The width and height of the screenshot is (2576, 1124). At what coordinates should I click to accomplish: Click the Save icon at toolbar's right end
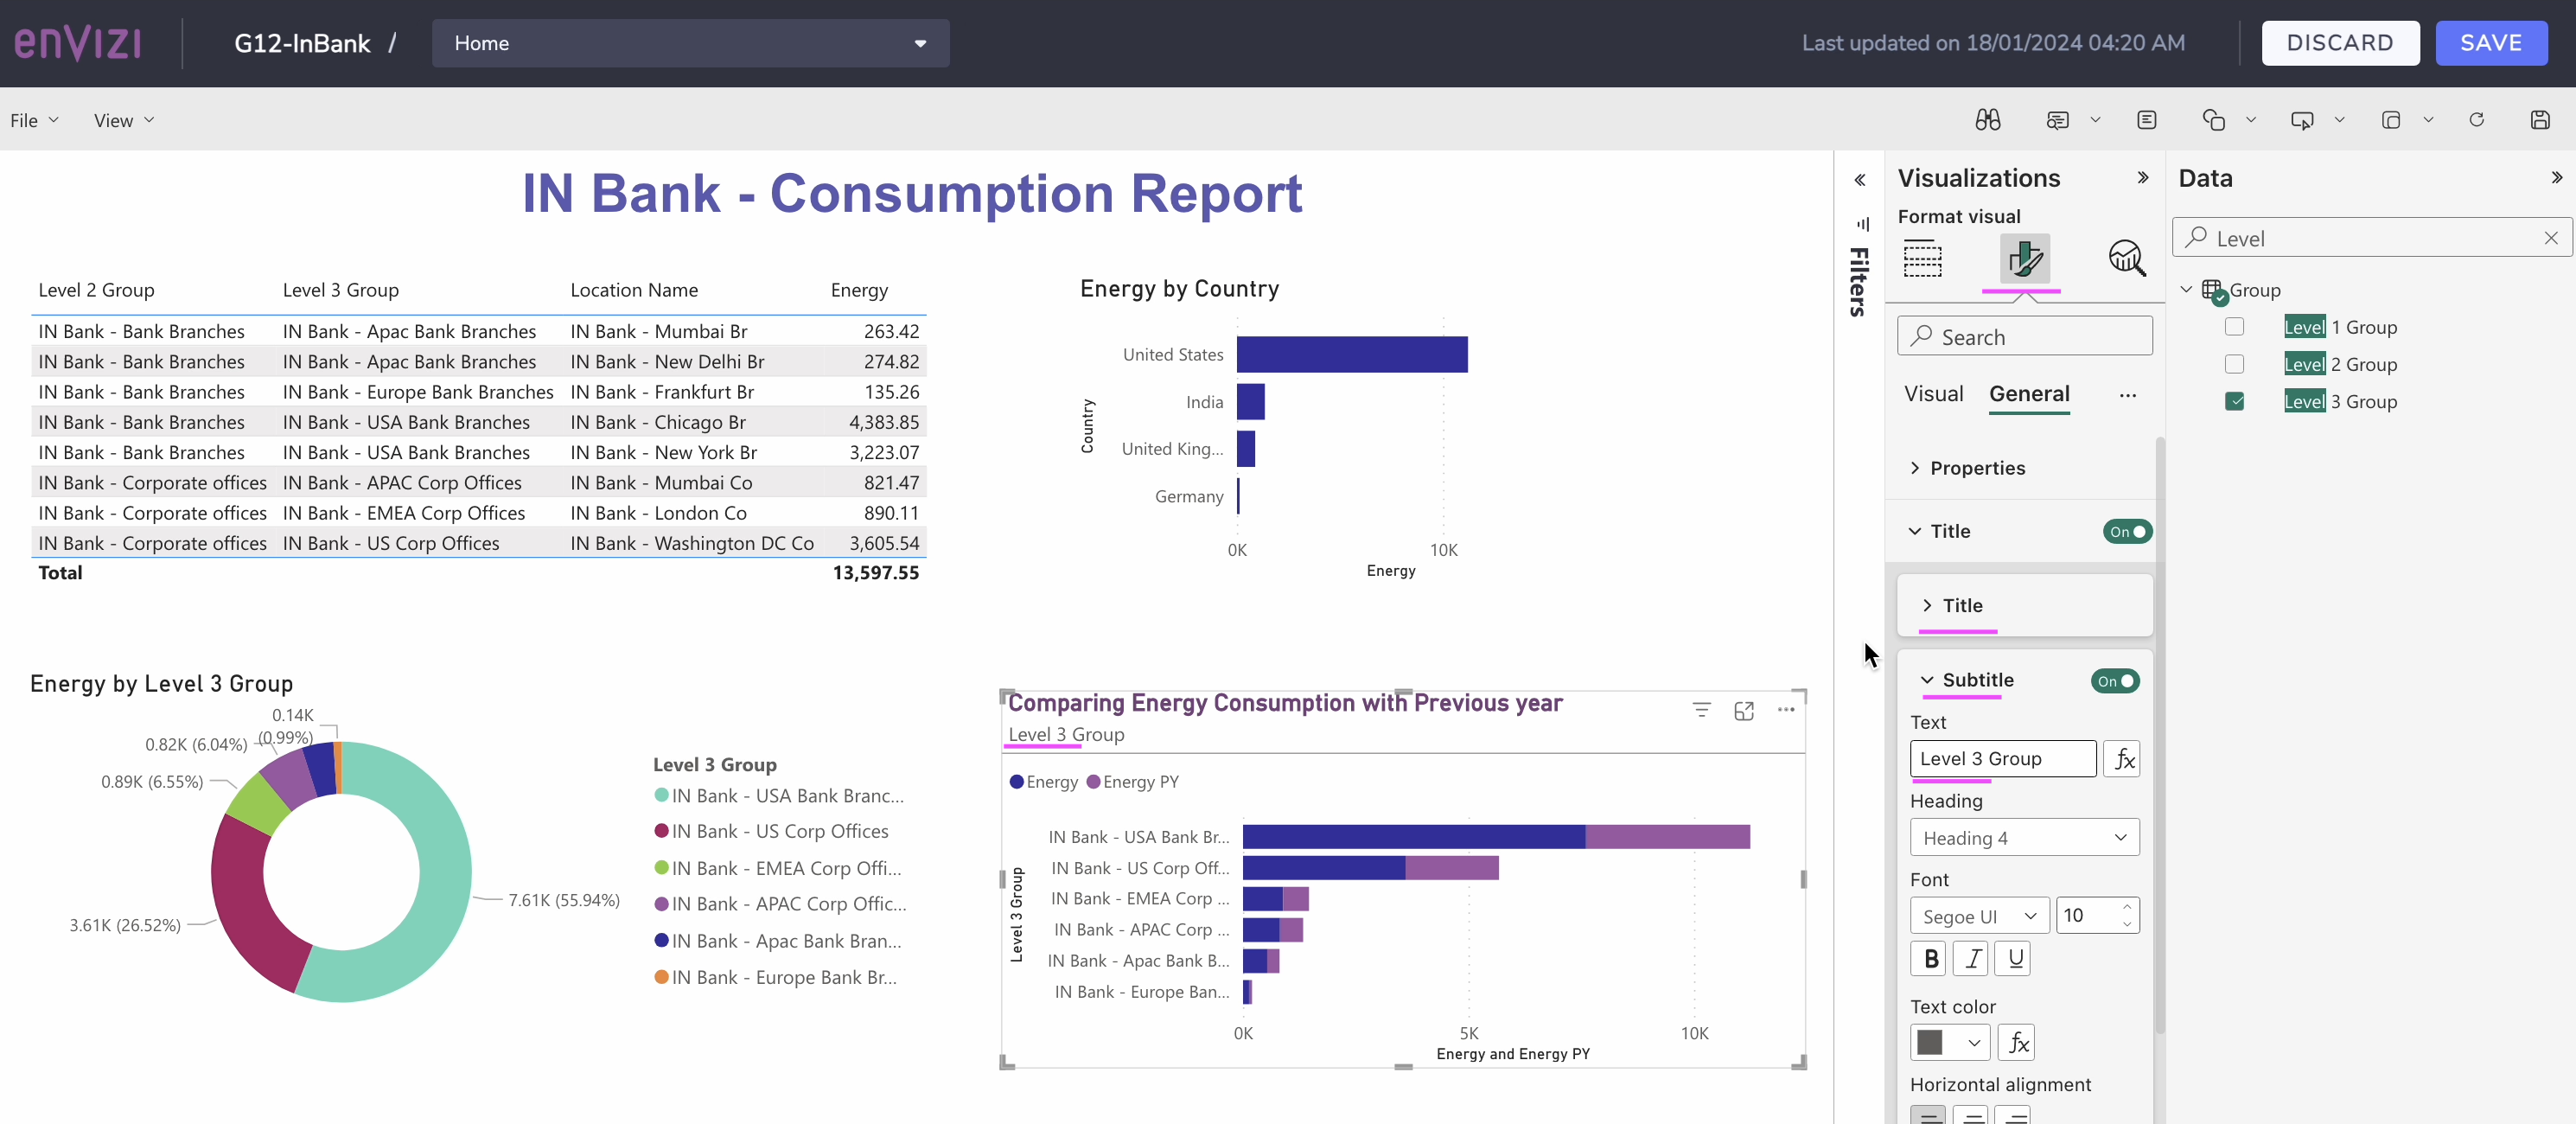coord(2541,120)
